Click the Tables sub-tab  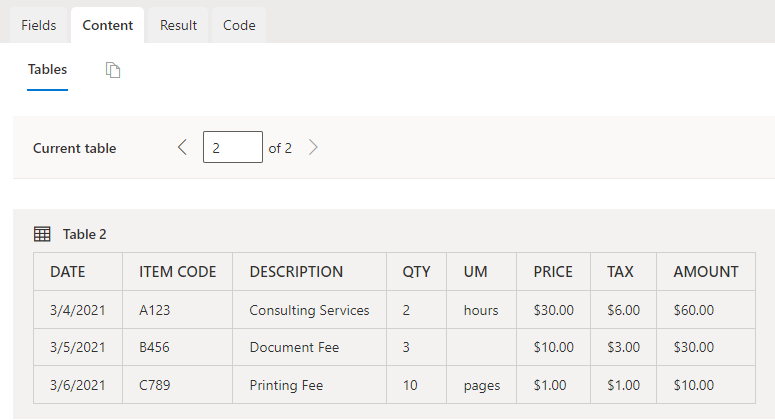(x=47, y=70)
